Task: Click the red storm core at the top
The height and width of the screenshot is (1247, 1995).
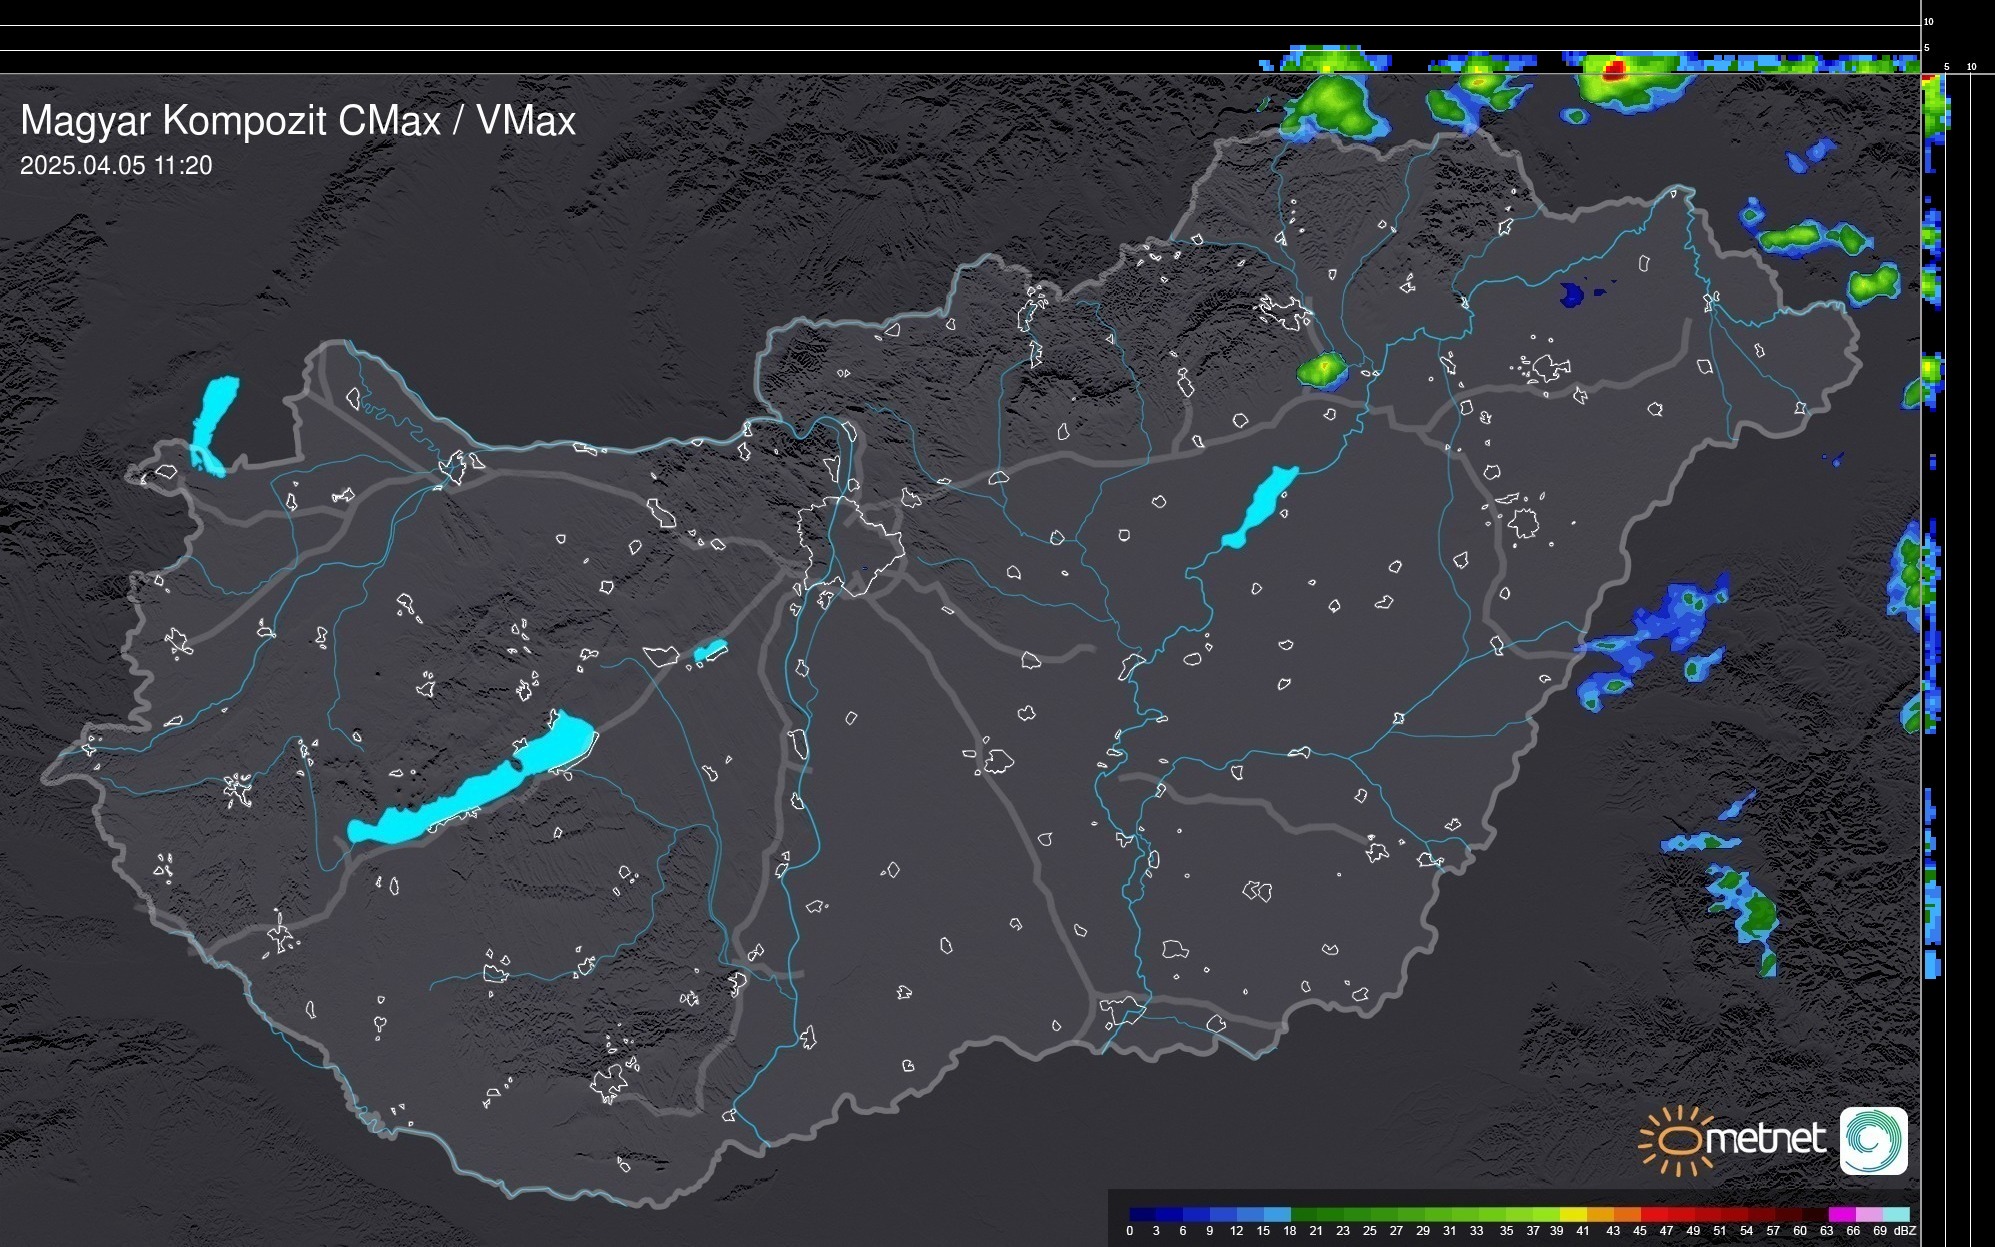Action: tap(1614, 71)
